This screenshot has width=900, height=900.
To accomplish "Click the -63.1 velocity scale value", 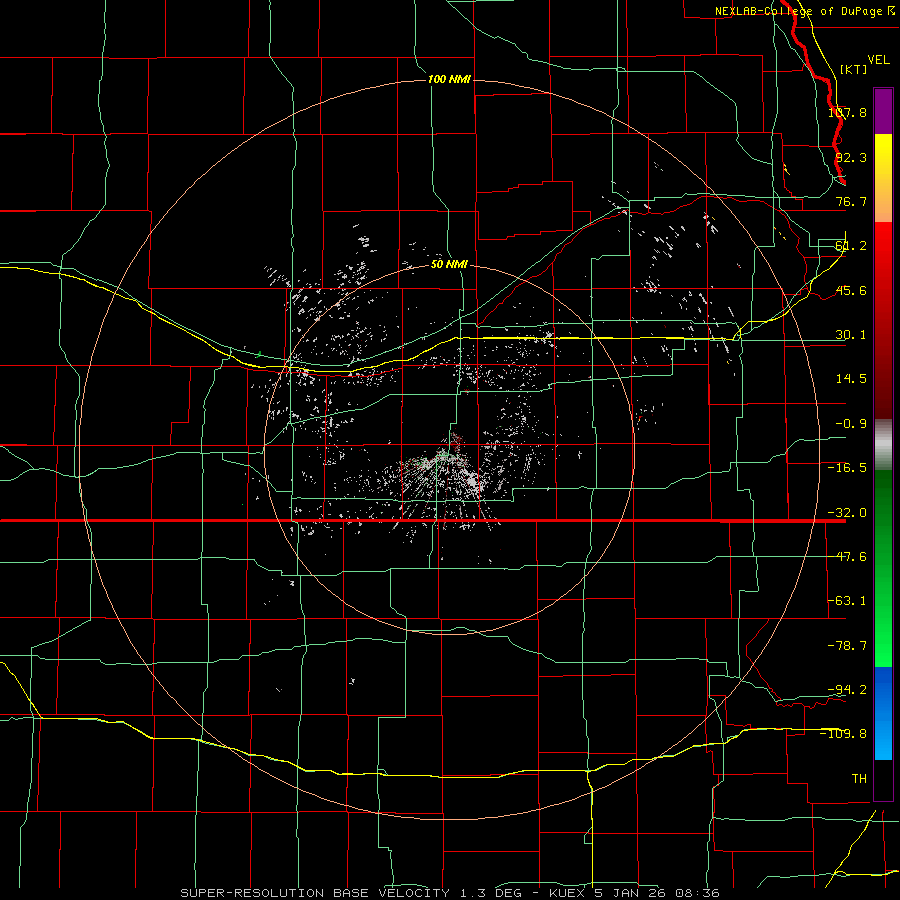I will 847,601.
